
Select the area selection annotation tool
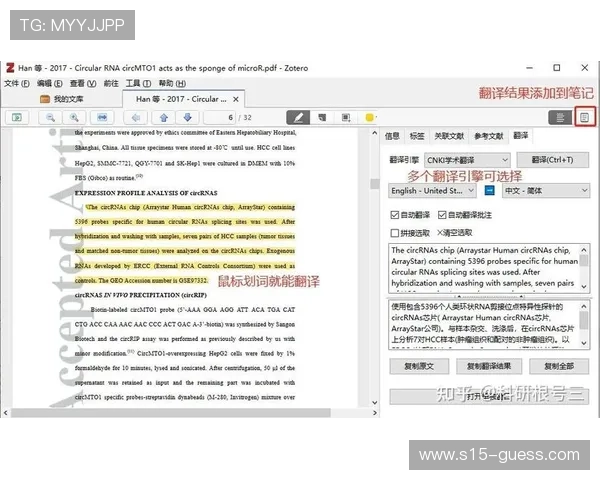346,117
